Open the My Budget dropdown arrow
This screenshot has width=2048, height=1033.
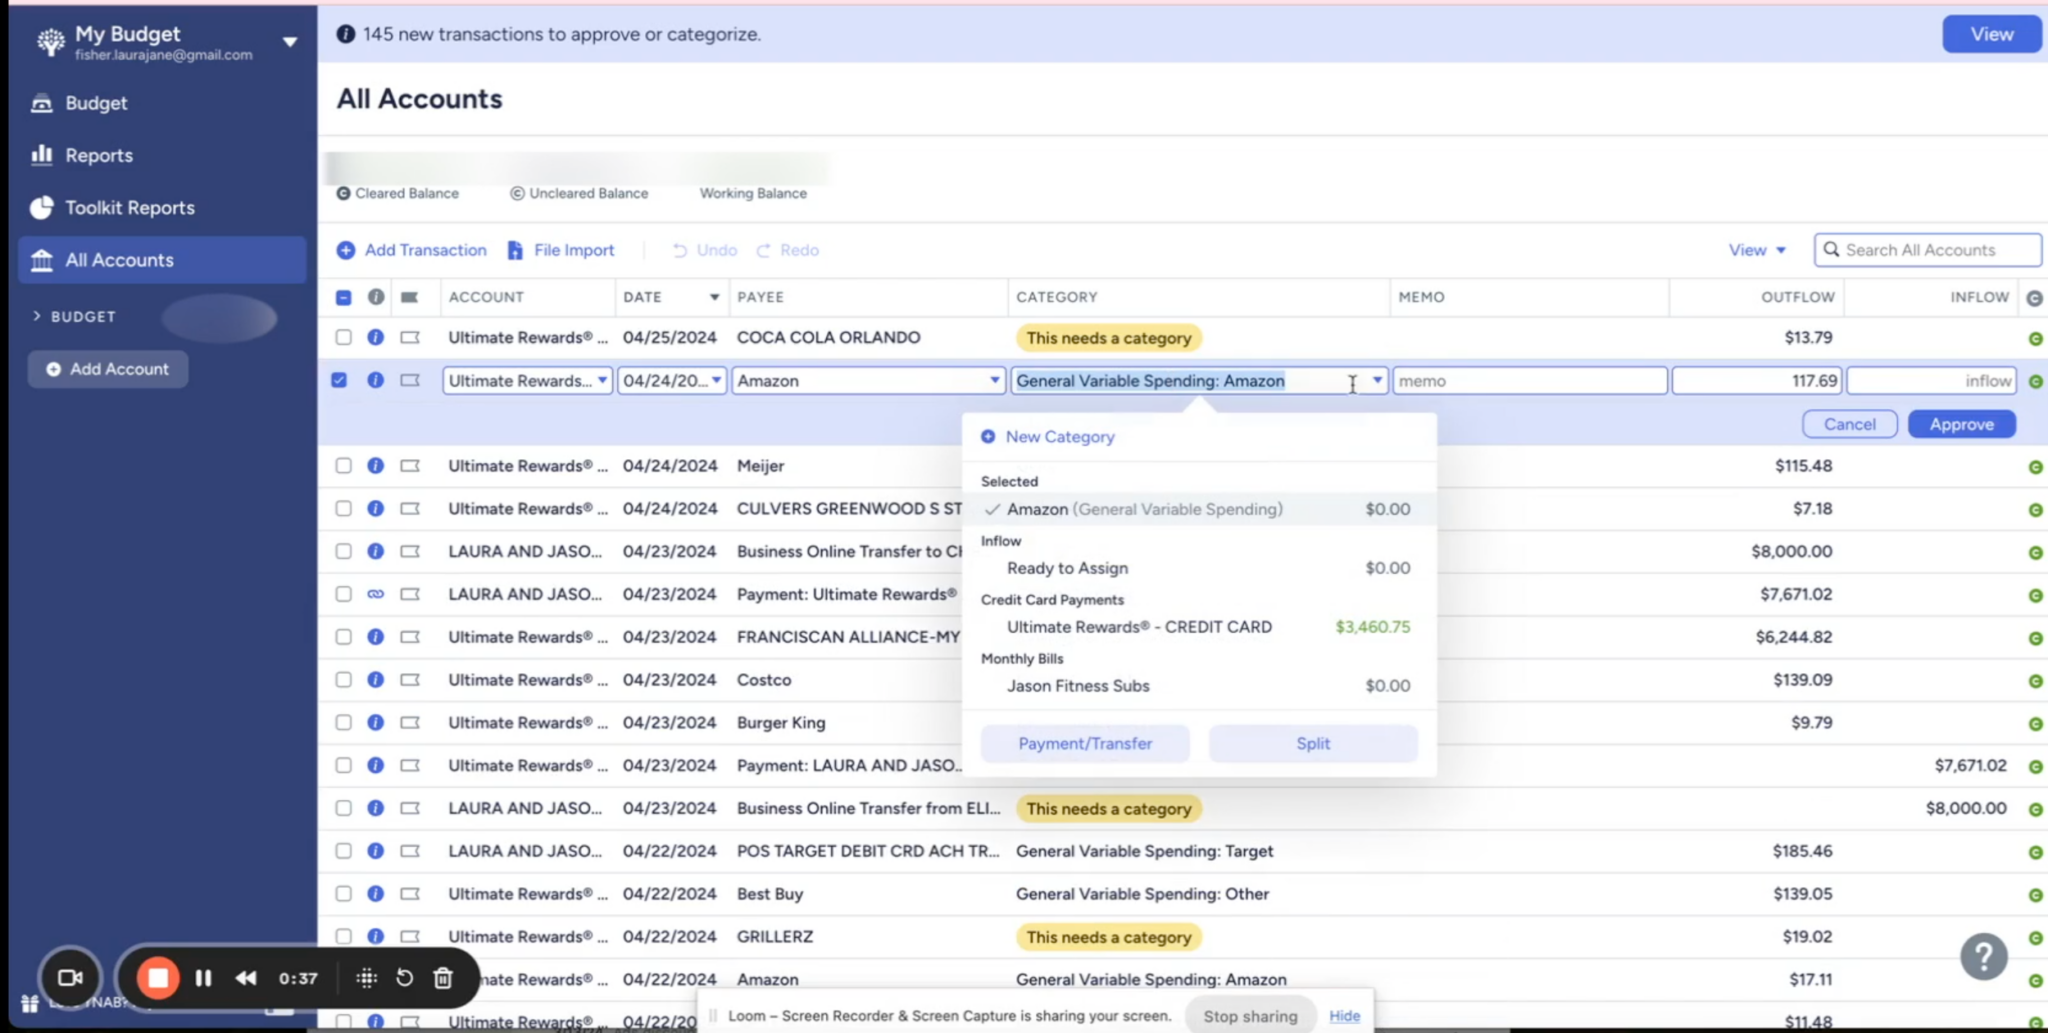coord(290,42)
